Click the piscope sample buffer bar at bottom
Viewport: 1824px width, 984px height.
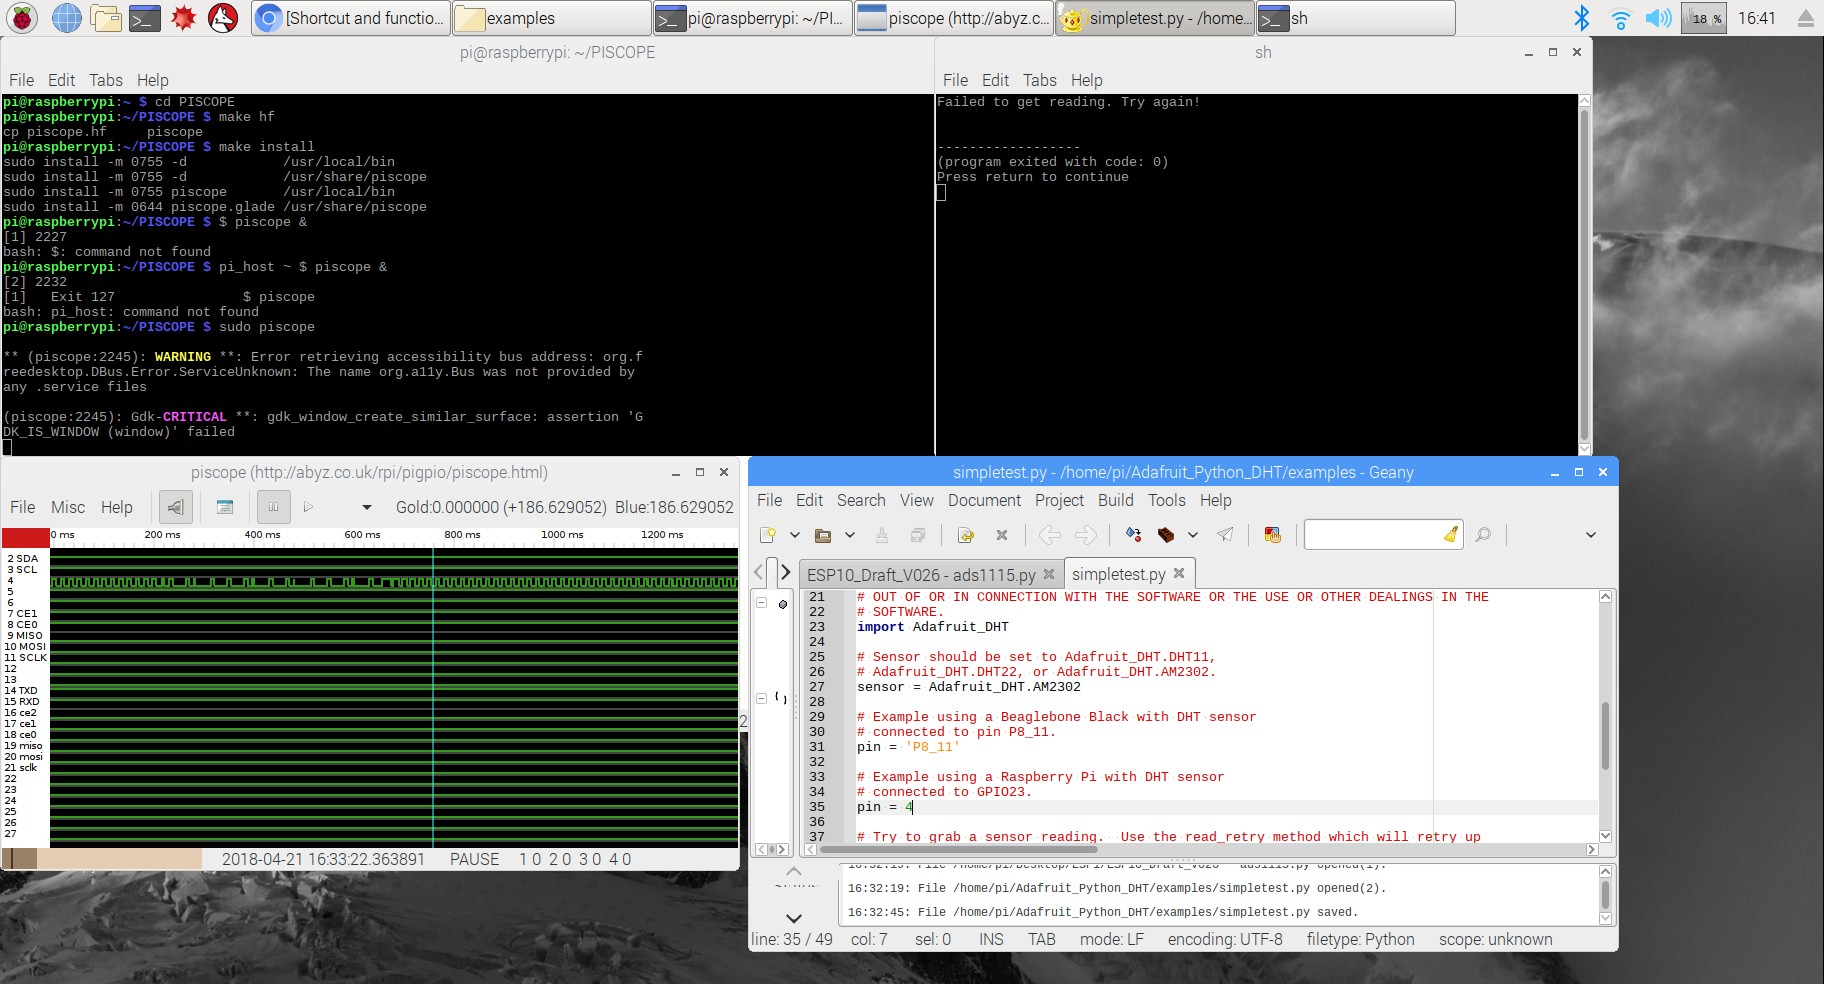tap(101, 858)
